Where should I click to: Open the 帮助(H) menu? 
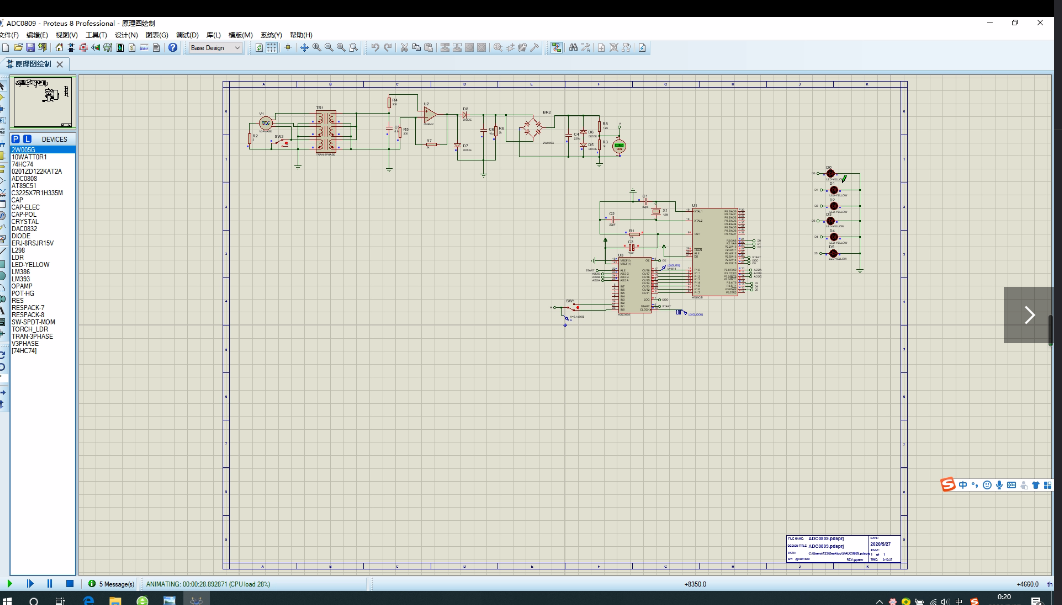point(301,35)
